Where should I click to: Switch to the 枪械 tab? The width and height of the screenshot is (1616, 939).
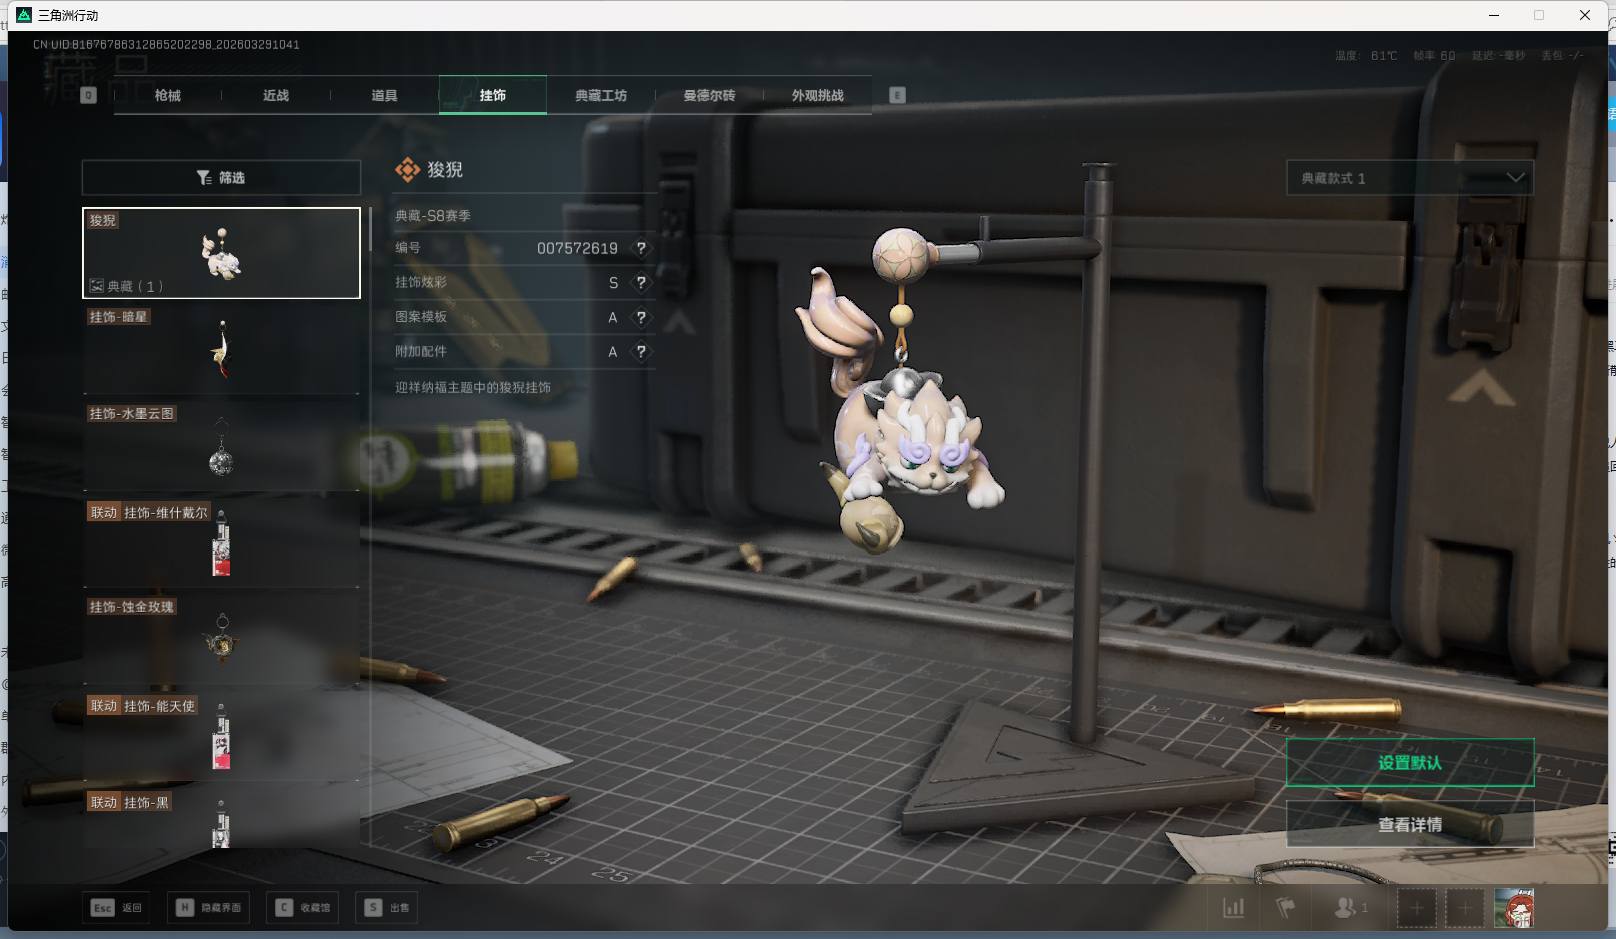coord(168,96)
